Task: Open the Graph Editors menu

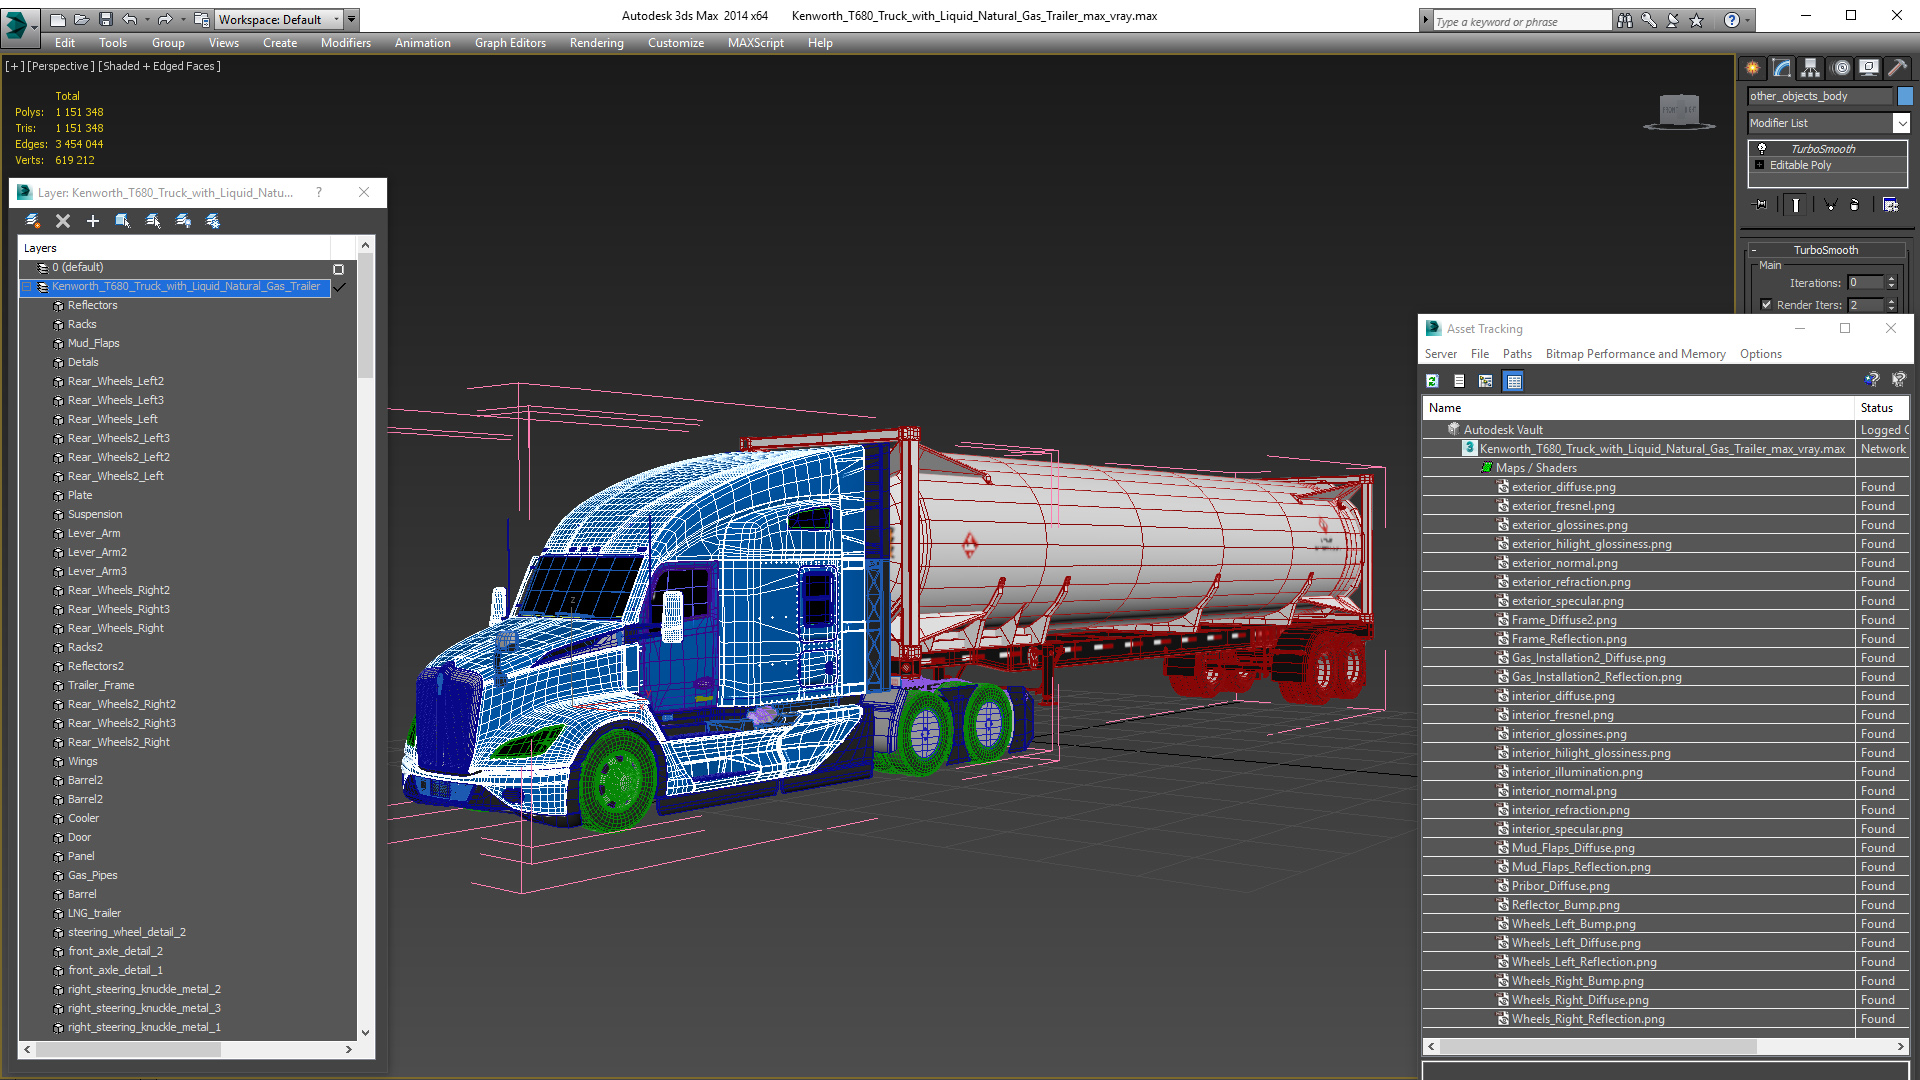Action: coord(510,43)
